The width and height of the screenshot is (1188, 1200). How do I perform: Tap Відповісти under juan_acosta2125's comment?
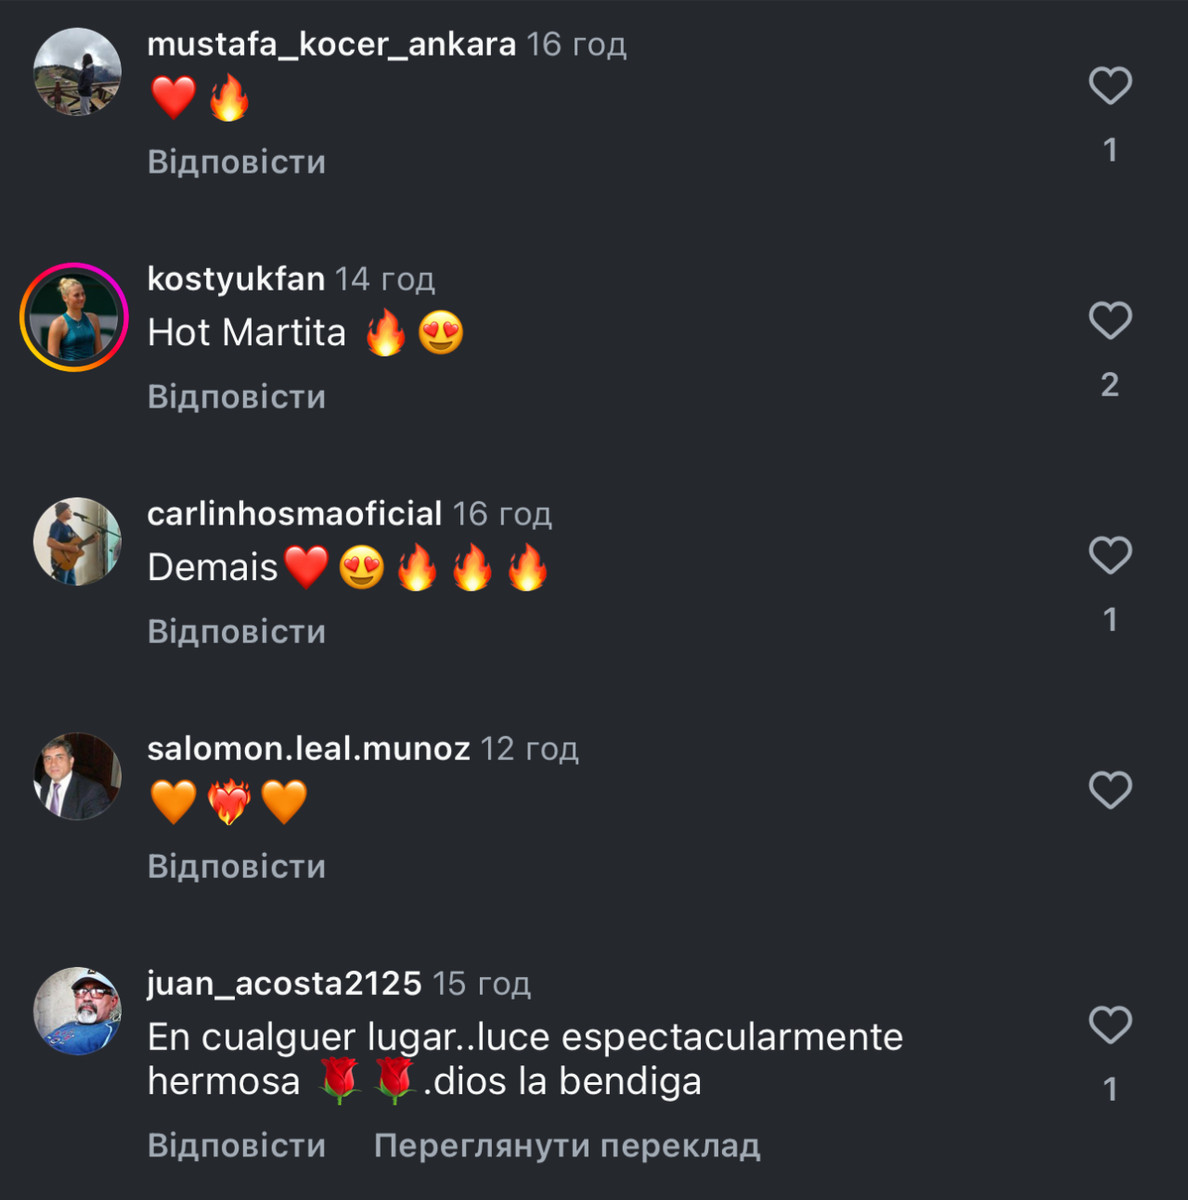click(x=236, y=1145)
